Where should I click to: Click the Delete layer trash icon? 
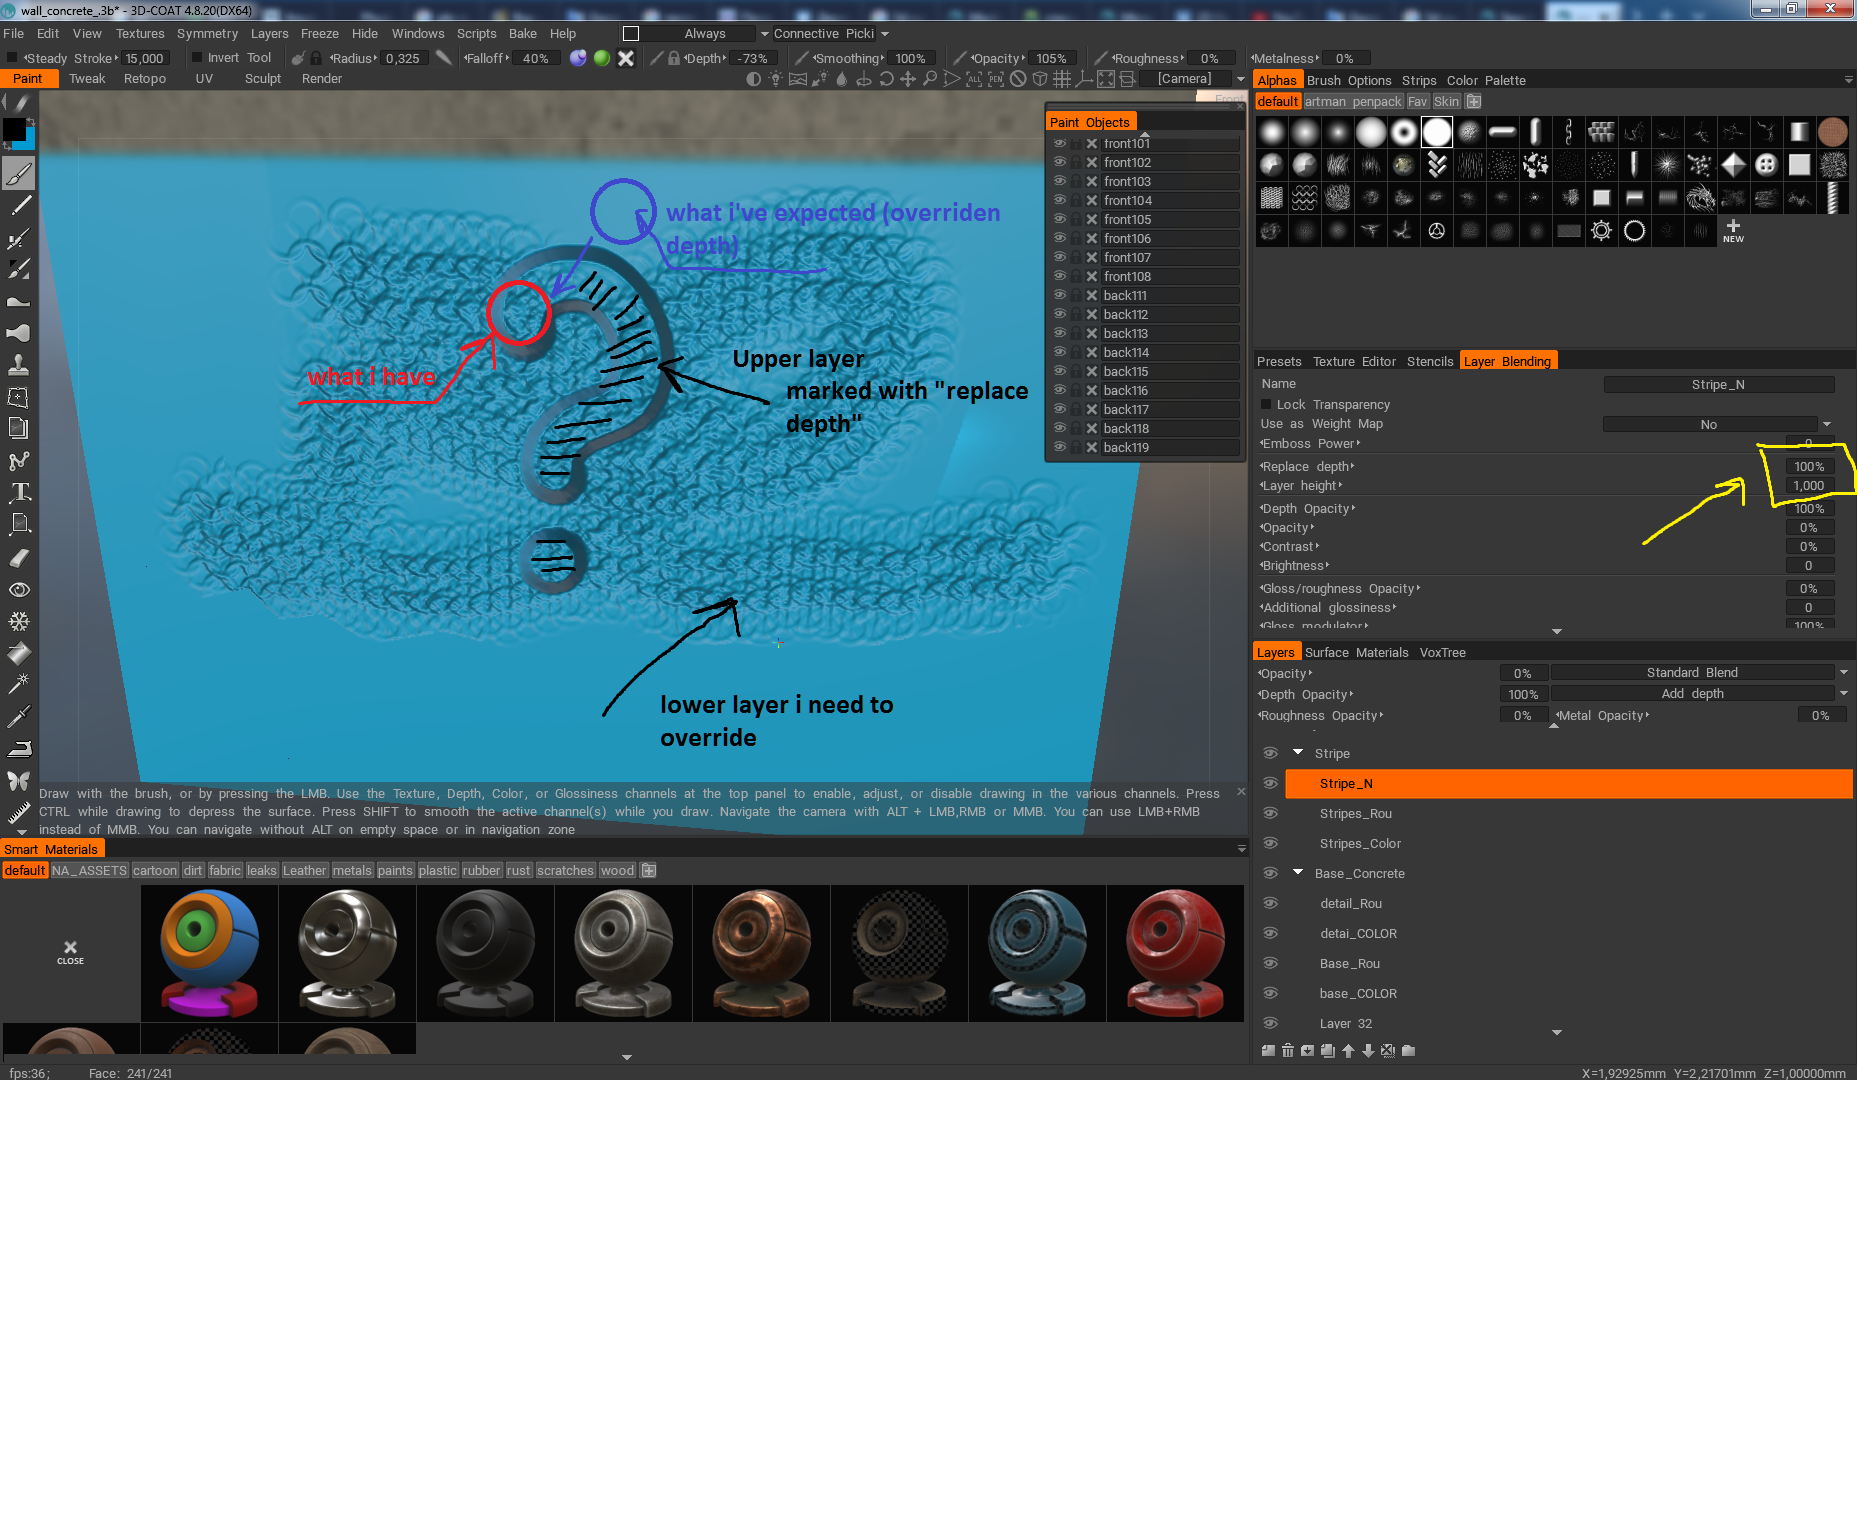coord(1288,1051)
